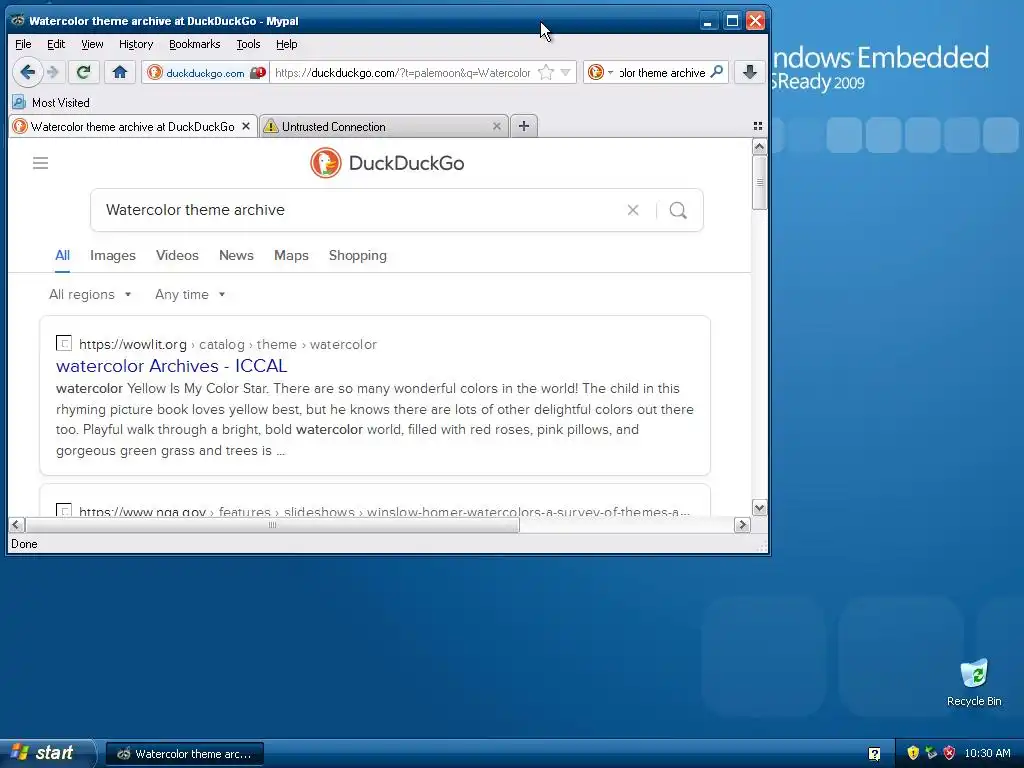Screen dimensions: 1024x768
Task: Click the horizontal scrollbar right arrow
Action: coord(742,524)
